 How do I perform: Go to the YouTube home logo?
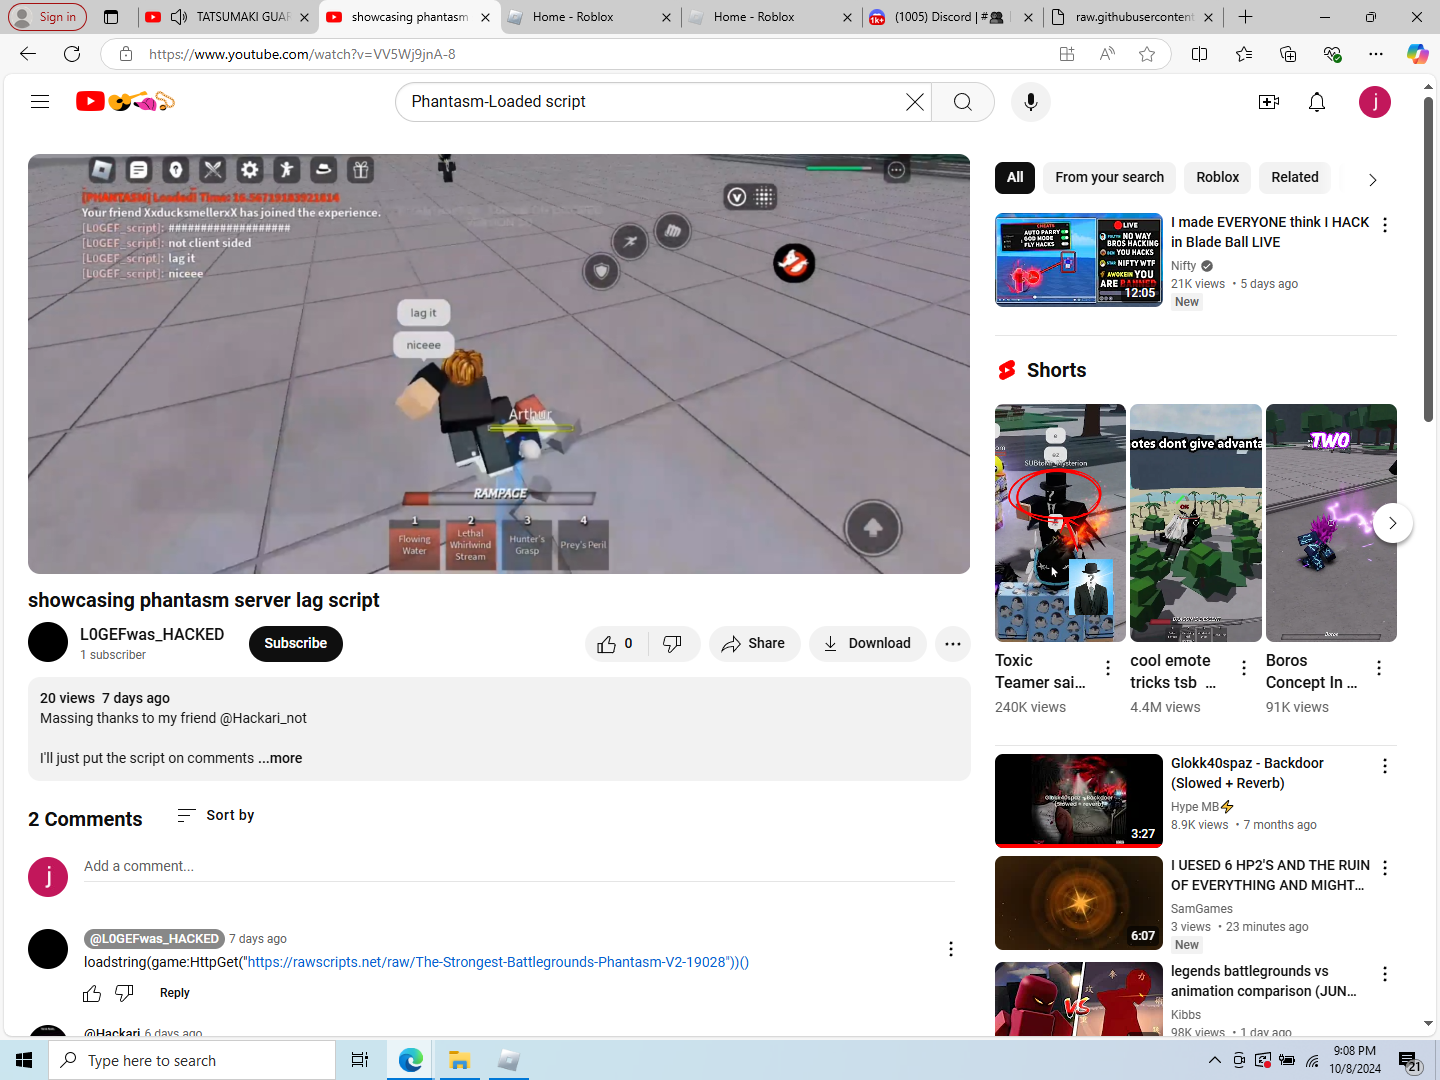pos(126,101)
